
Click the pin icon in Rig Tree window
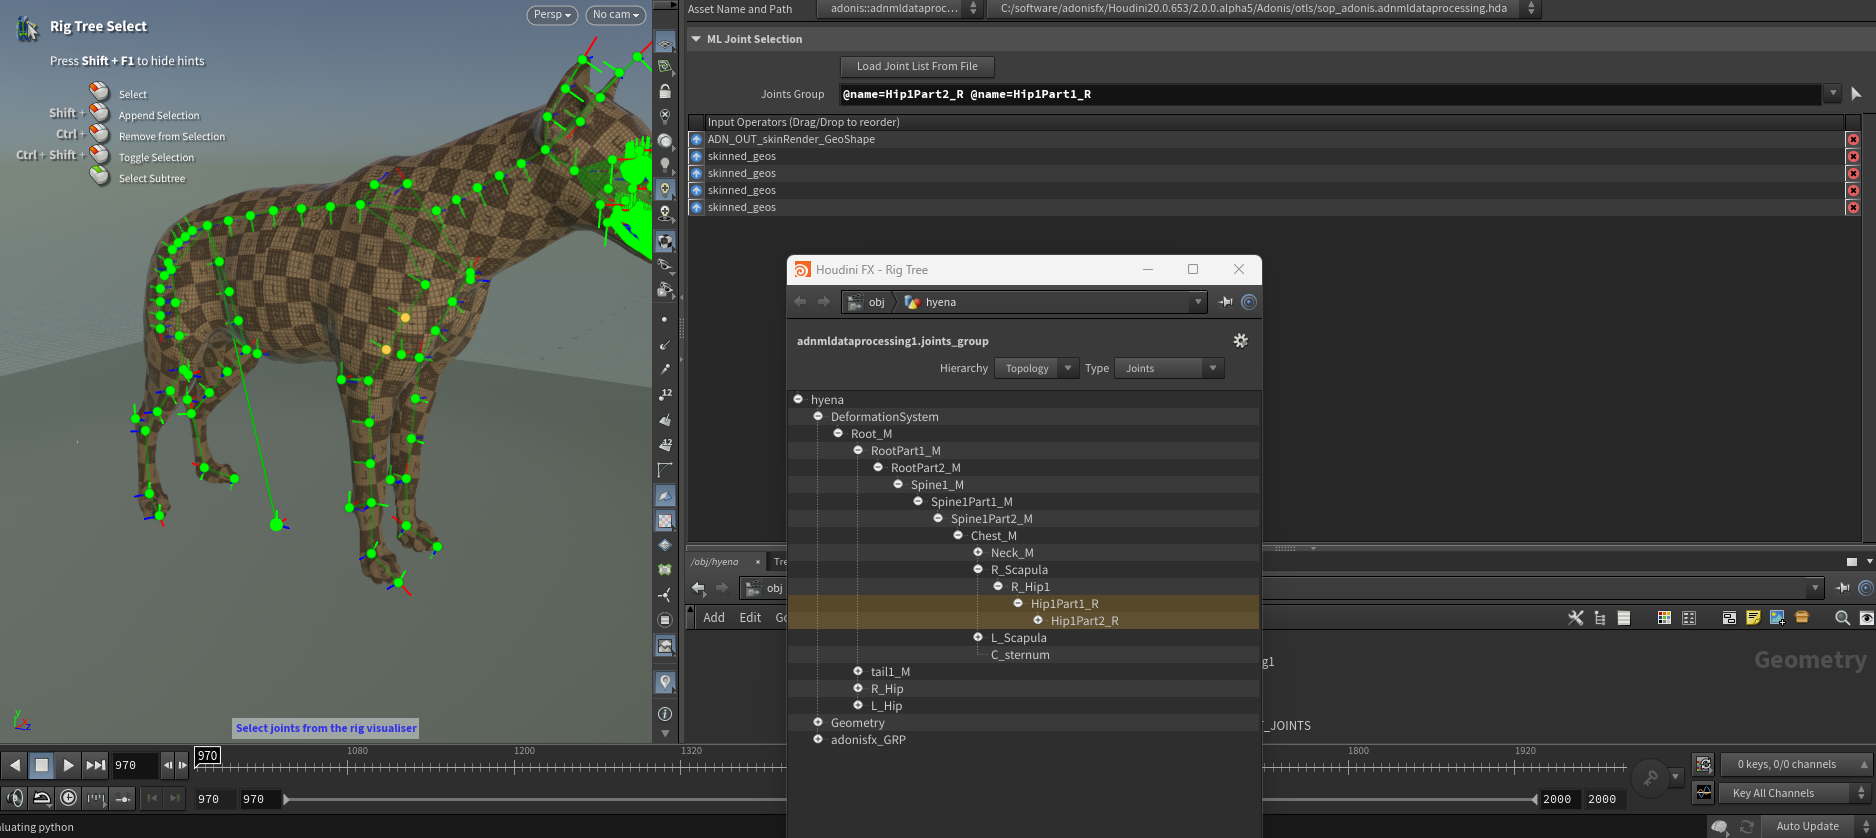tap(1225, 302)
